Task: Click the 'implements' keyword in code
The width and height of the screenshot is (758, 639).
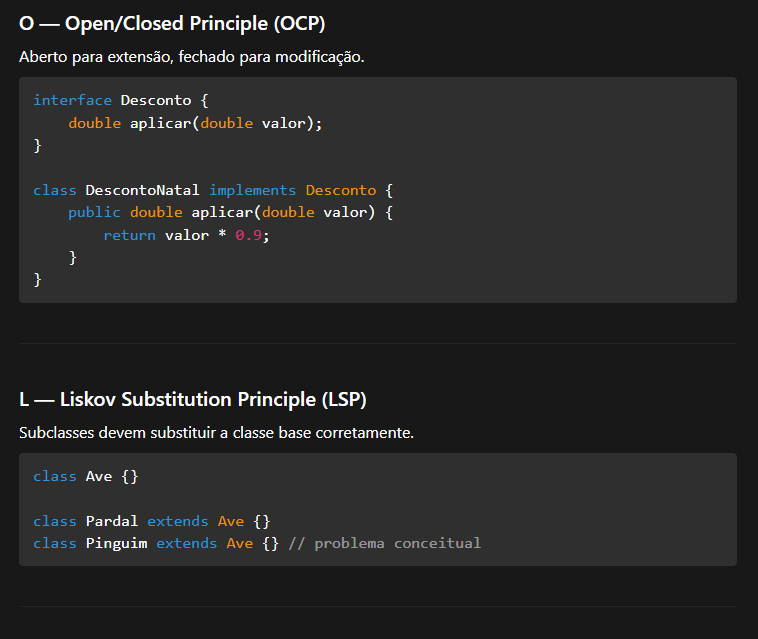Action: 252,190
